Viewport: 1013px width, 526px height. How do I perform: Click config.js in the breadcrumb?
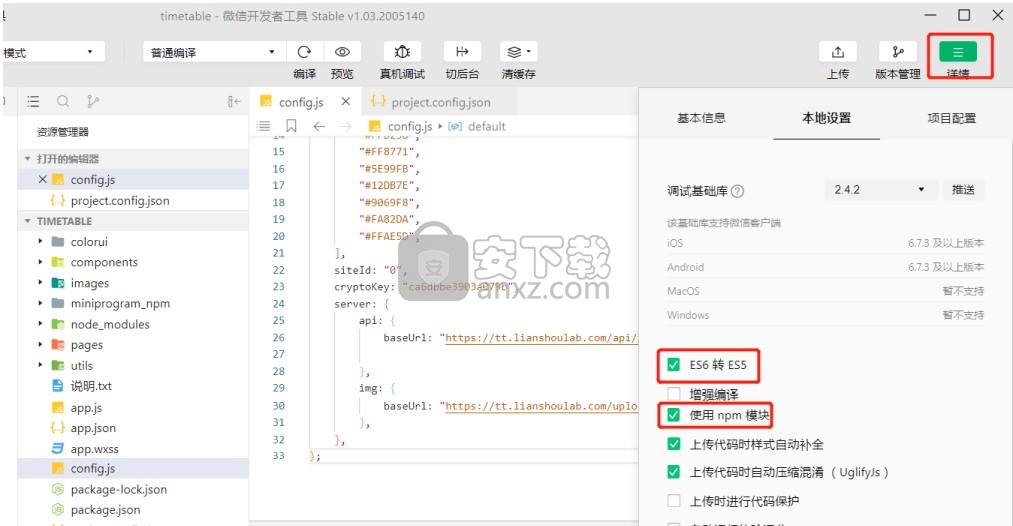pos(410,127)
